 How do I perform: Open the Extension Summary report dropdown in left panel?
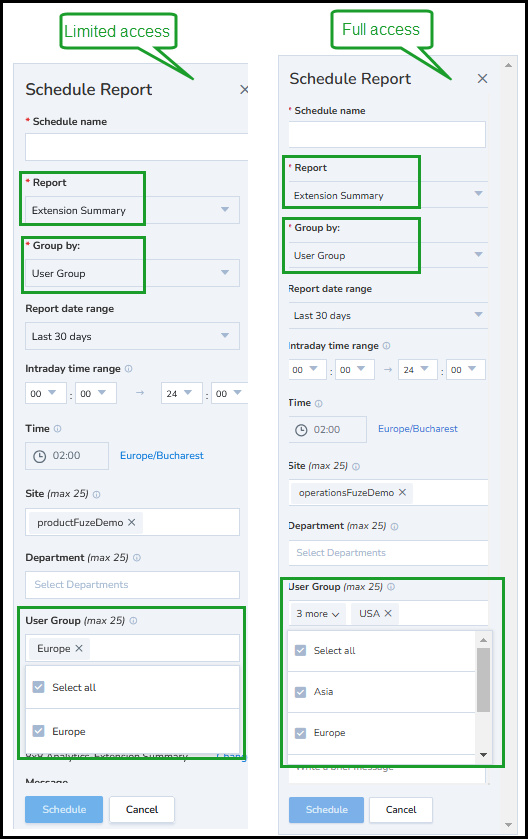(x=132, y=210)
